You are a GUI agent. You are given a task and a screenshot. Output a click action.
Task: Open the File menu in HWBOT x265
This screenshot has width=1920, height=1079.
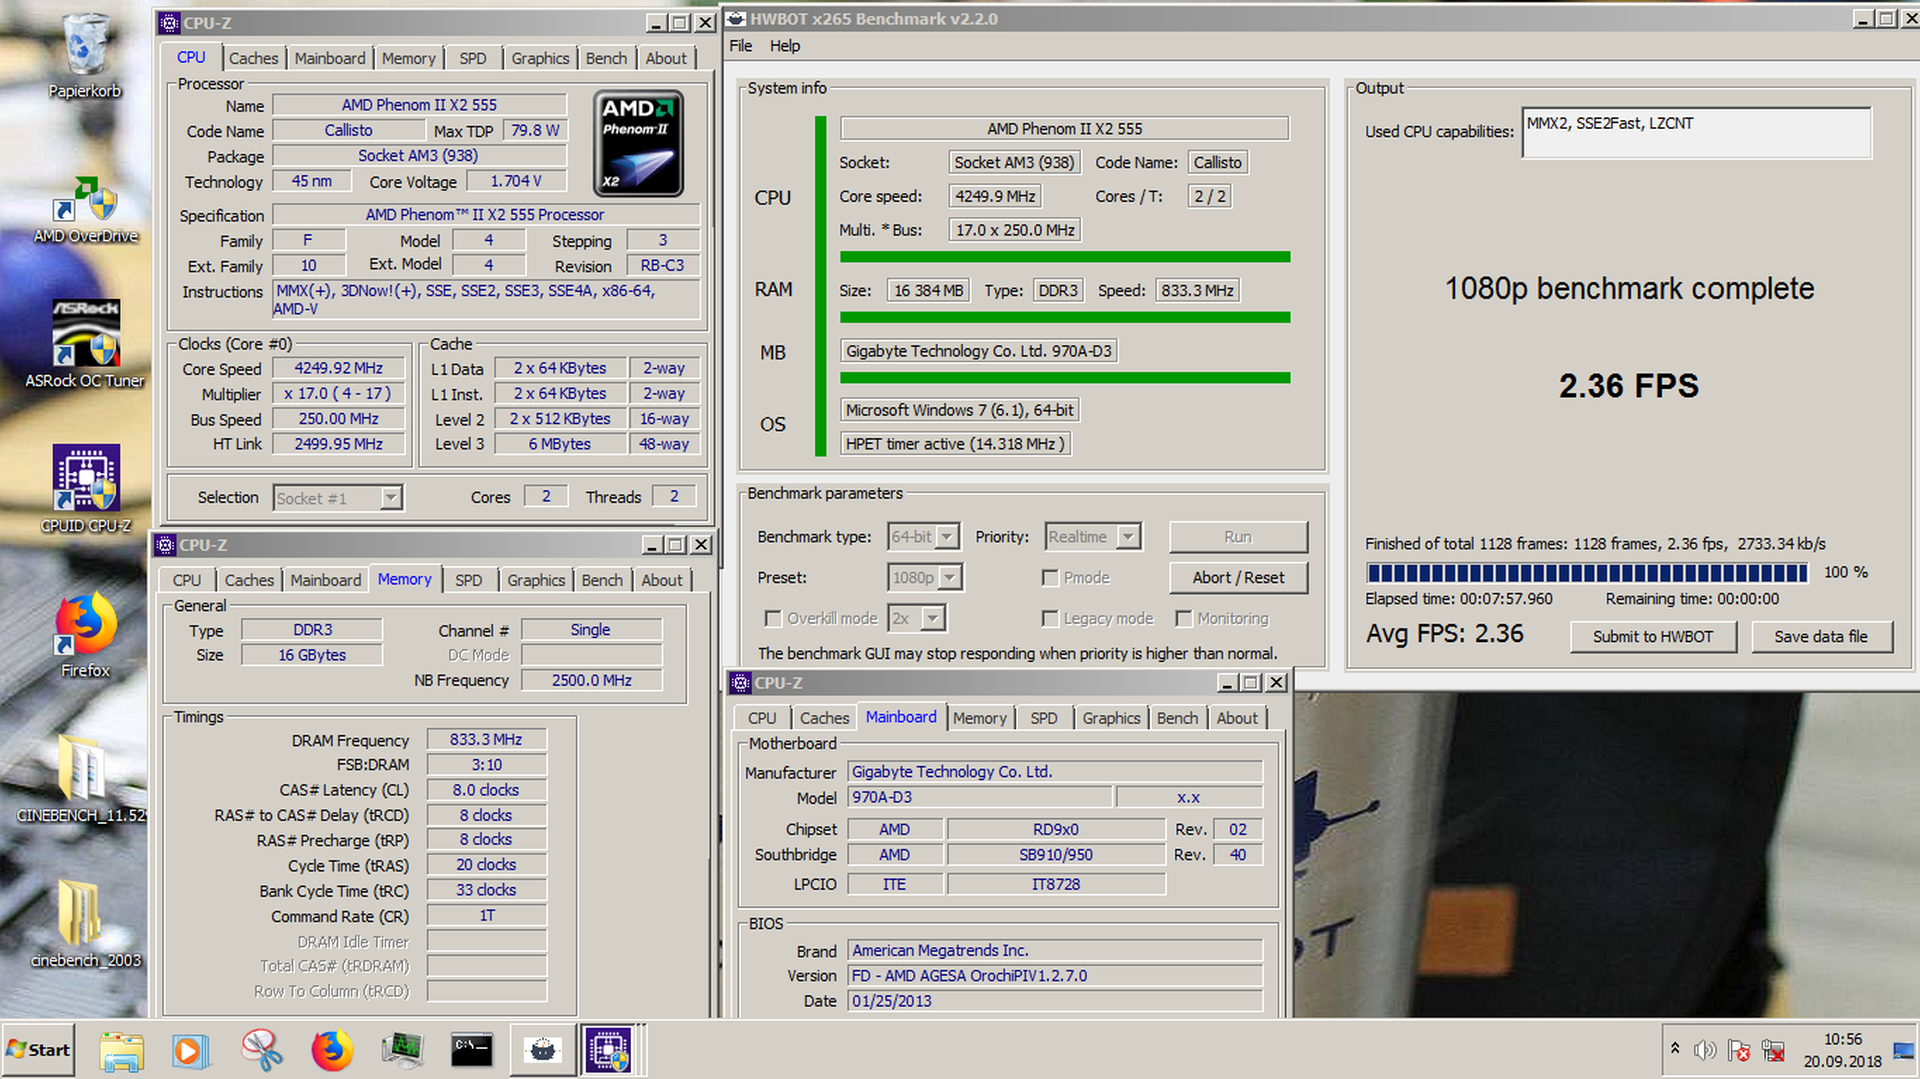click(x=741, y=46)
